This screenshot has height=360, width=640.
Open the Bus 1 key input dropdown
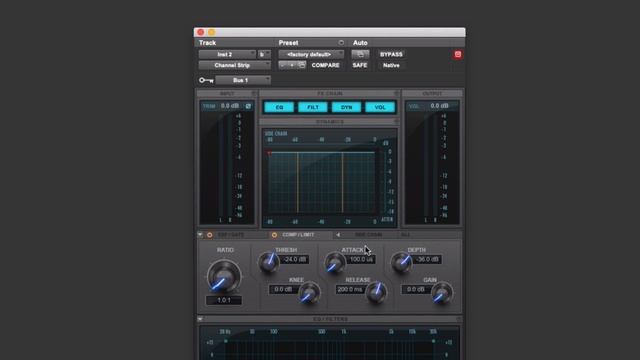[243, 80]
